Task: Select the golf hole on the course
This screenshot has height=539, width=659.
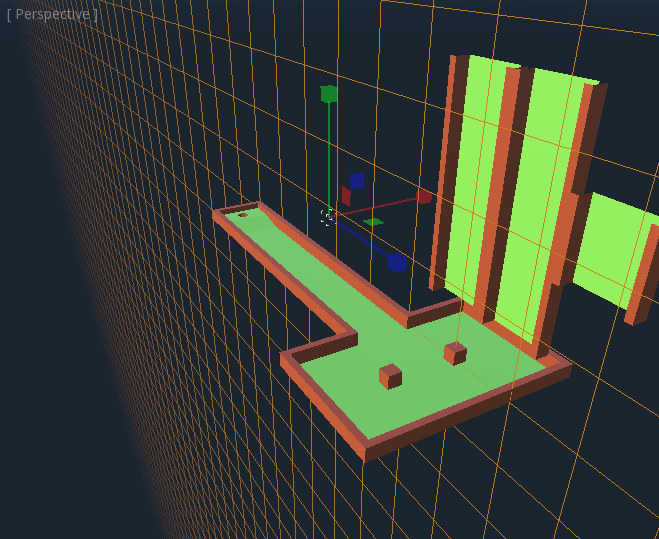Action: coord(242,214)
